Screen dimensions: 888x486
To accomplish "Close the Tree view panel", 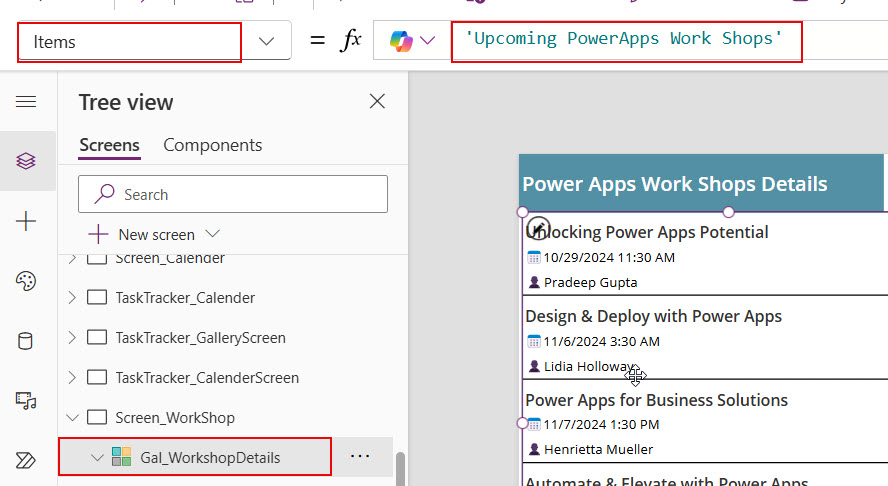I will [377, 101].
